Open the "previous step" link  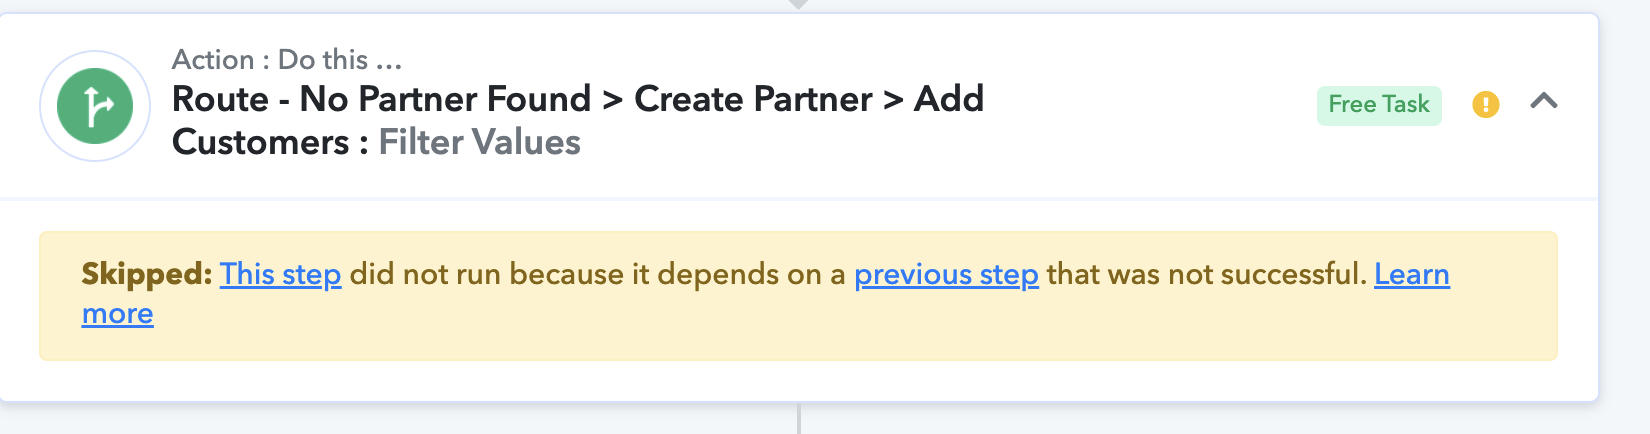[x=946, y=274]
